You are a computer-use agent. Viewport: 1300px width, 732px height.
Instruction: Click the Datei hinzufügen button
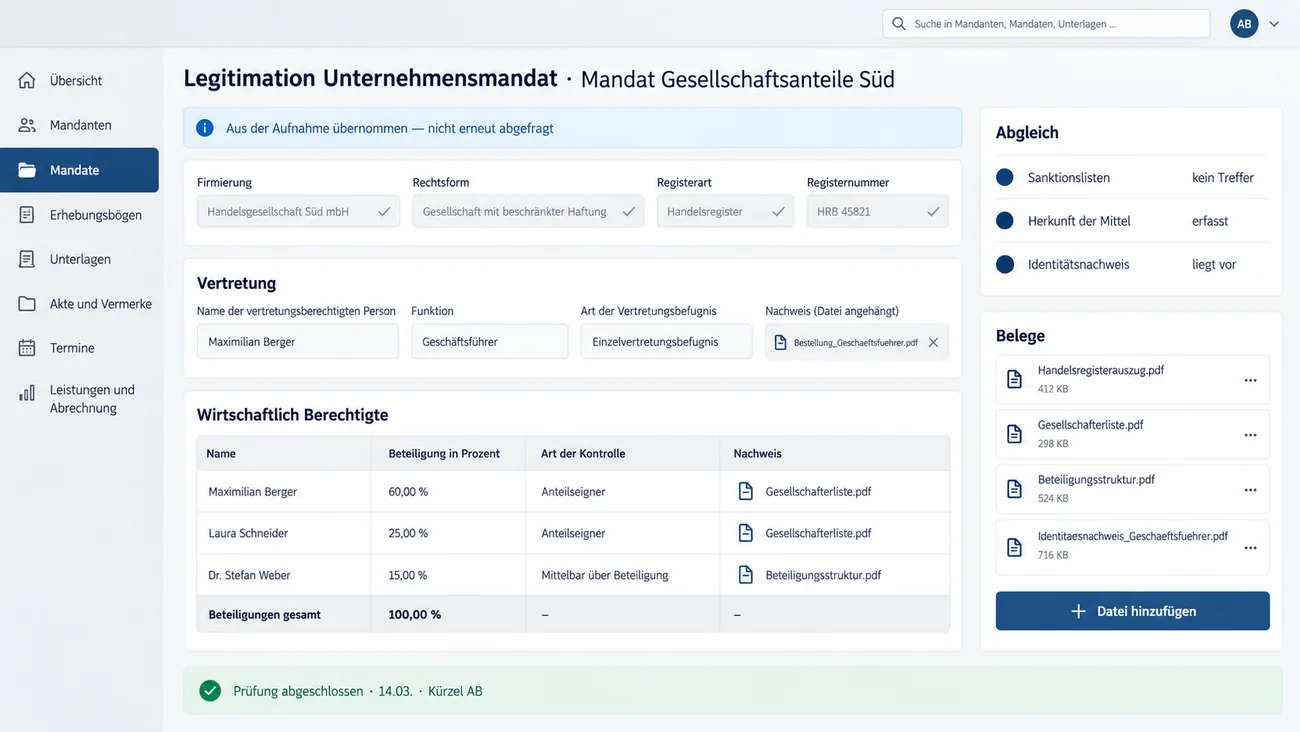coord(1133,611)
